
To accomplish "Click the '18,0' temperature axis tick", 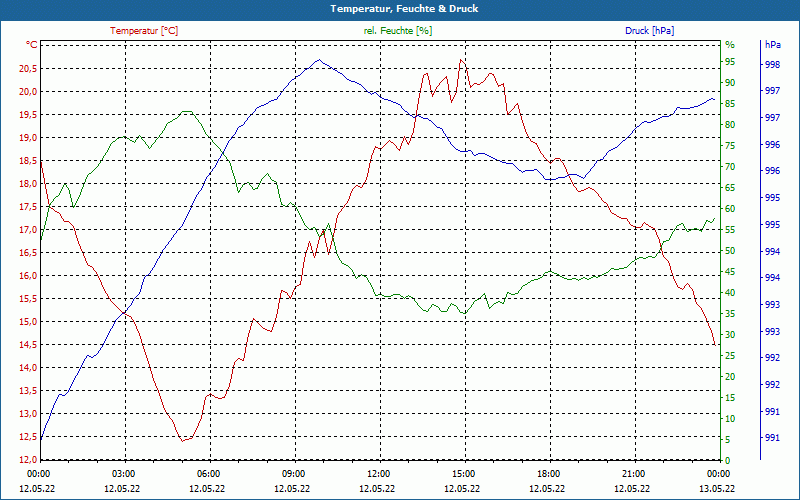I will (28, 183).
